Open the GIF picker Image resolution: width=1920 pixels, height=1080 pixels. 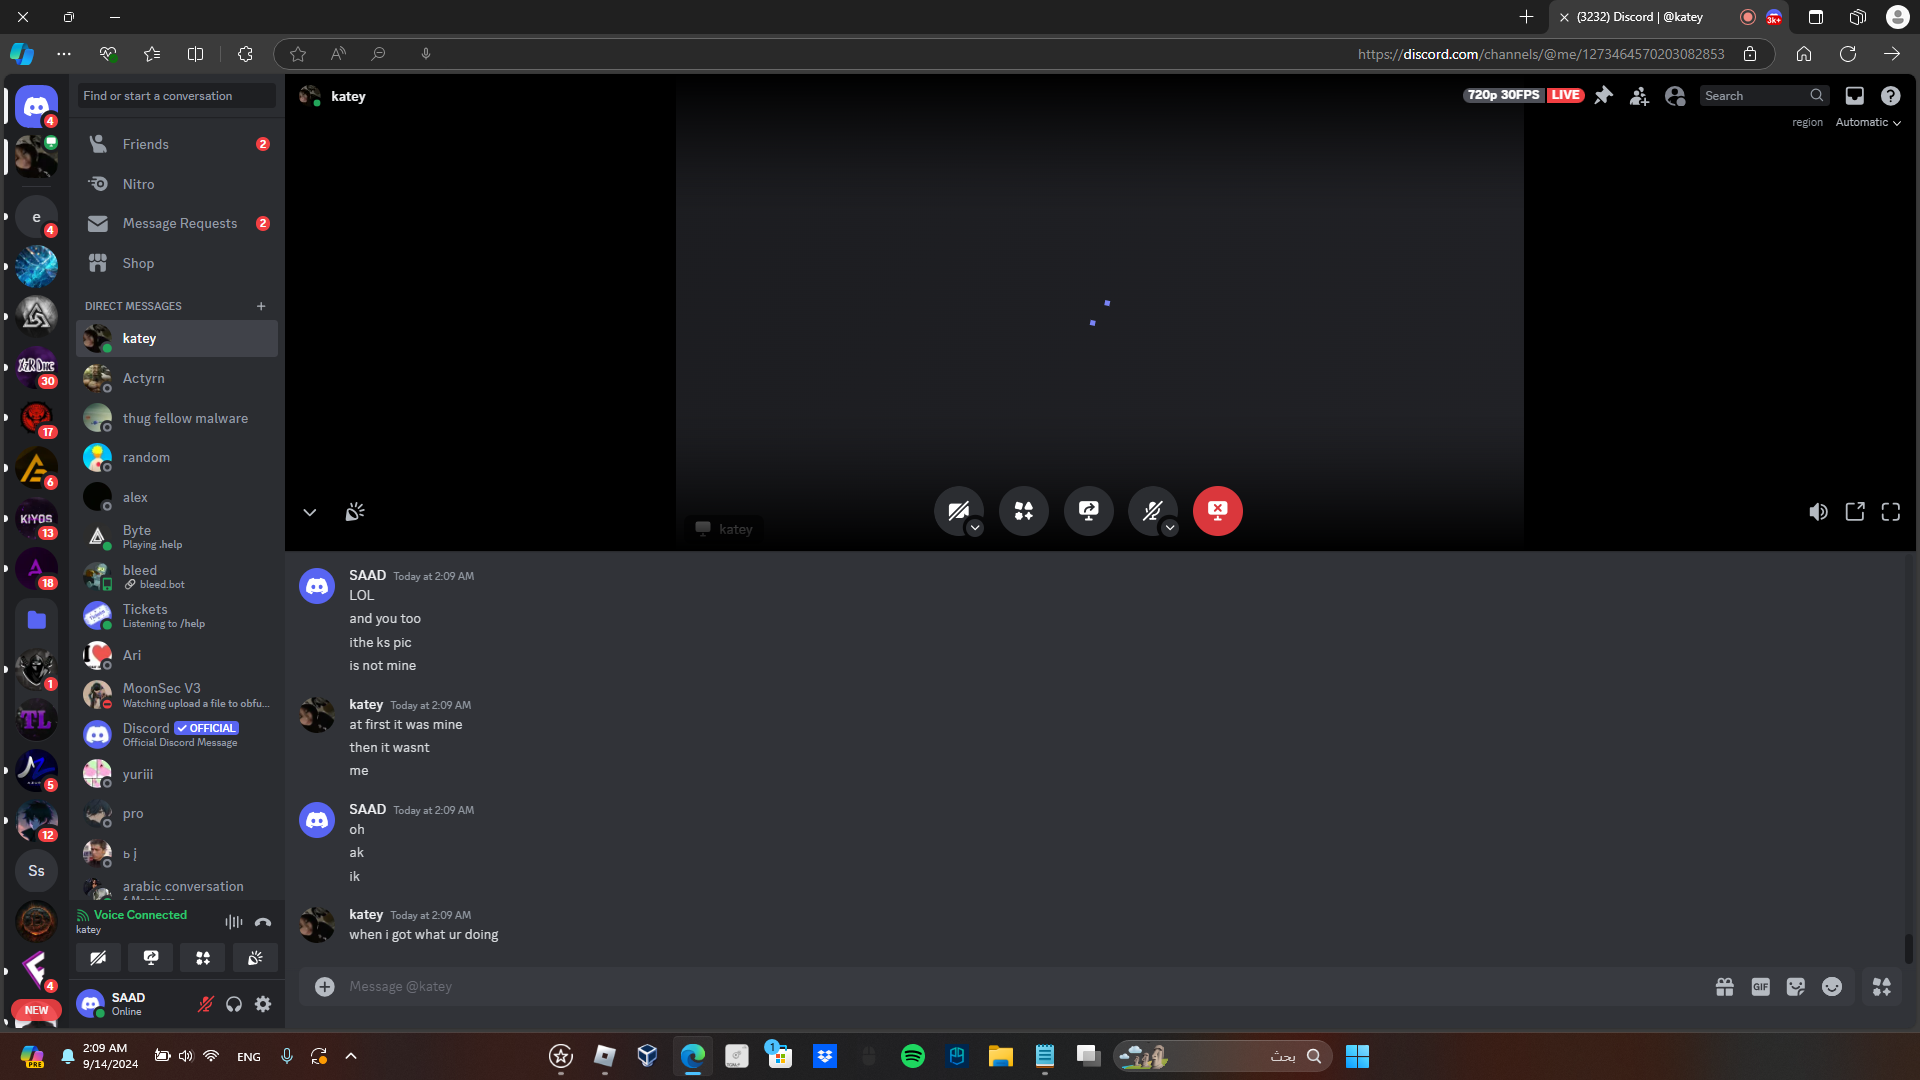point(1761,987)
